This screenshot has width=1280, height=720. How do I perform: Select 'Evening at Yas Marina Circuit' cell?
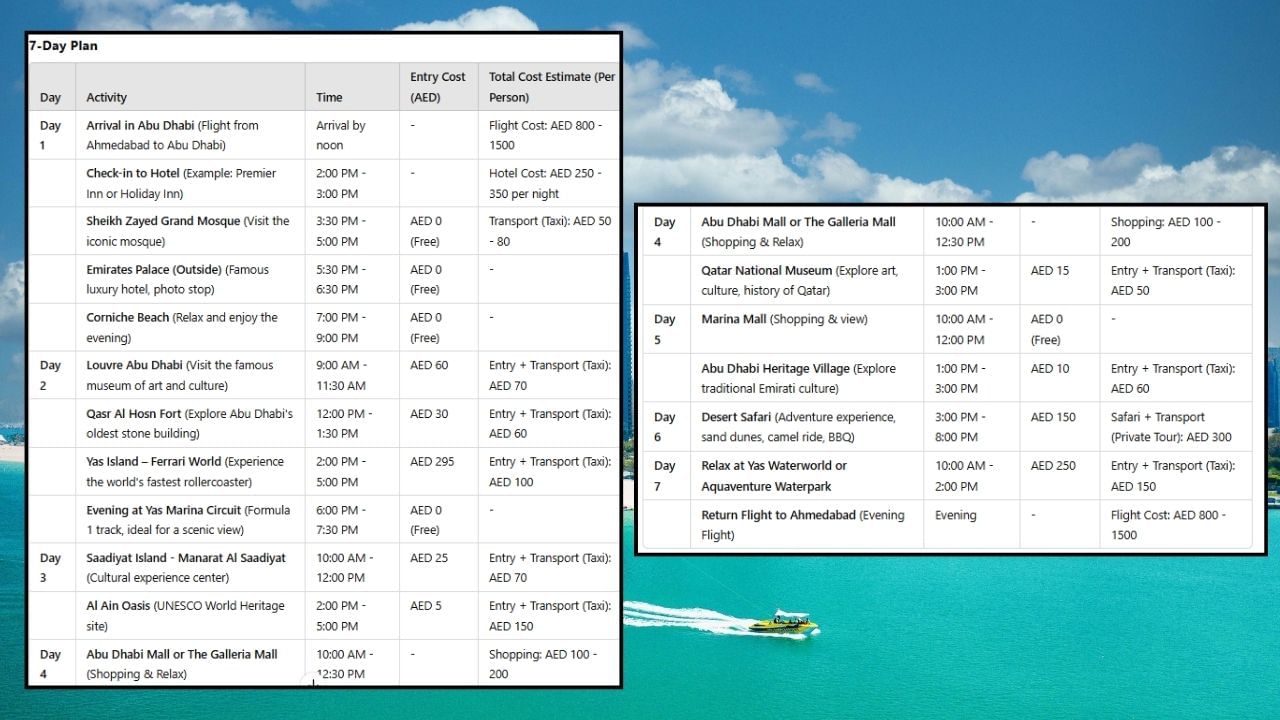coord(190,519)
